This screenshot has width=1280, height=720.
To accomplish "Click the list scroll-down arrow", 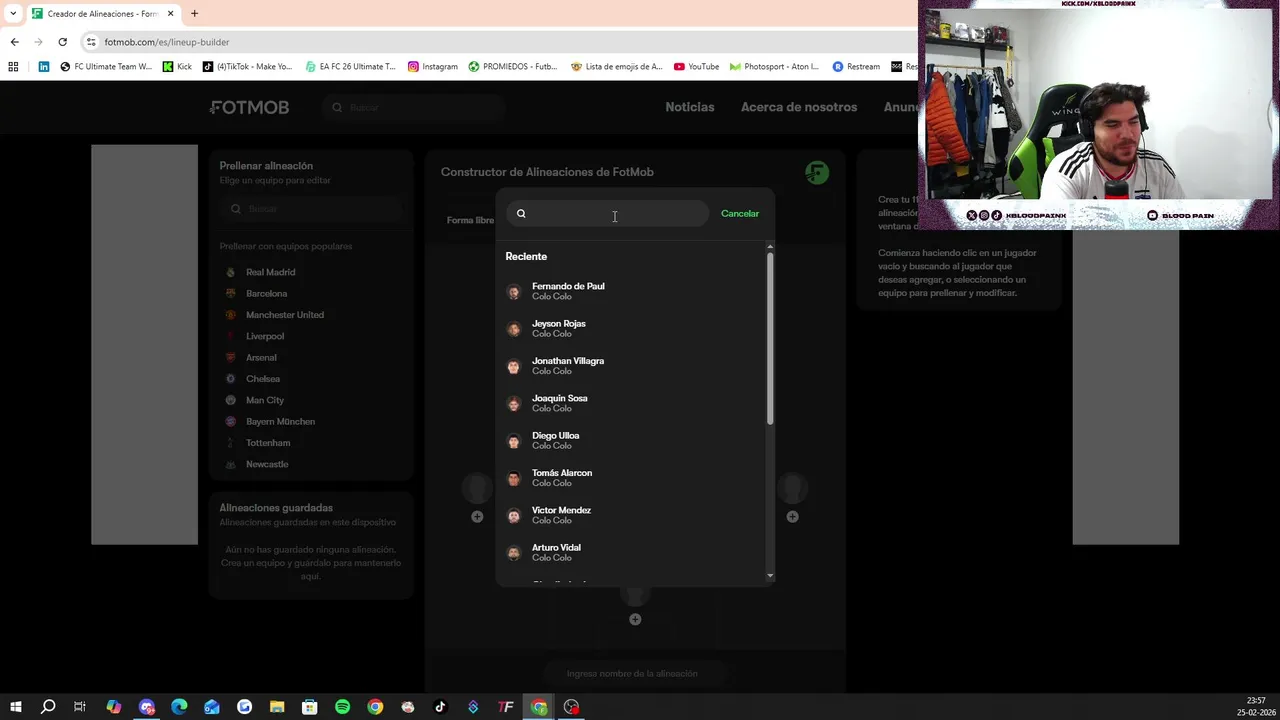I will point(770,576).
